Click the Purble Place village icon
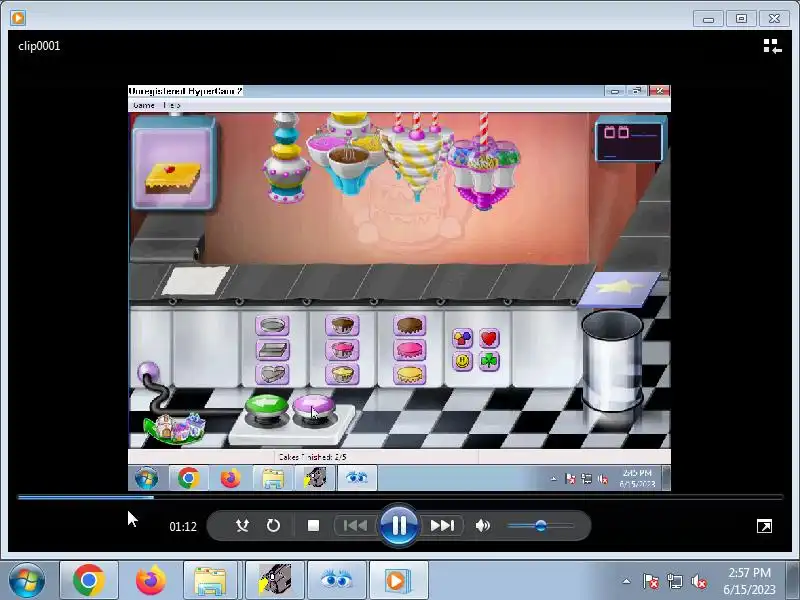Image resolution: width=800 pixels, height=600 pixels. click(x=175, y=428)
